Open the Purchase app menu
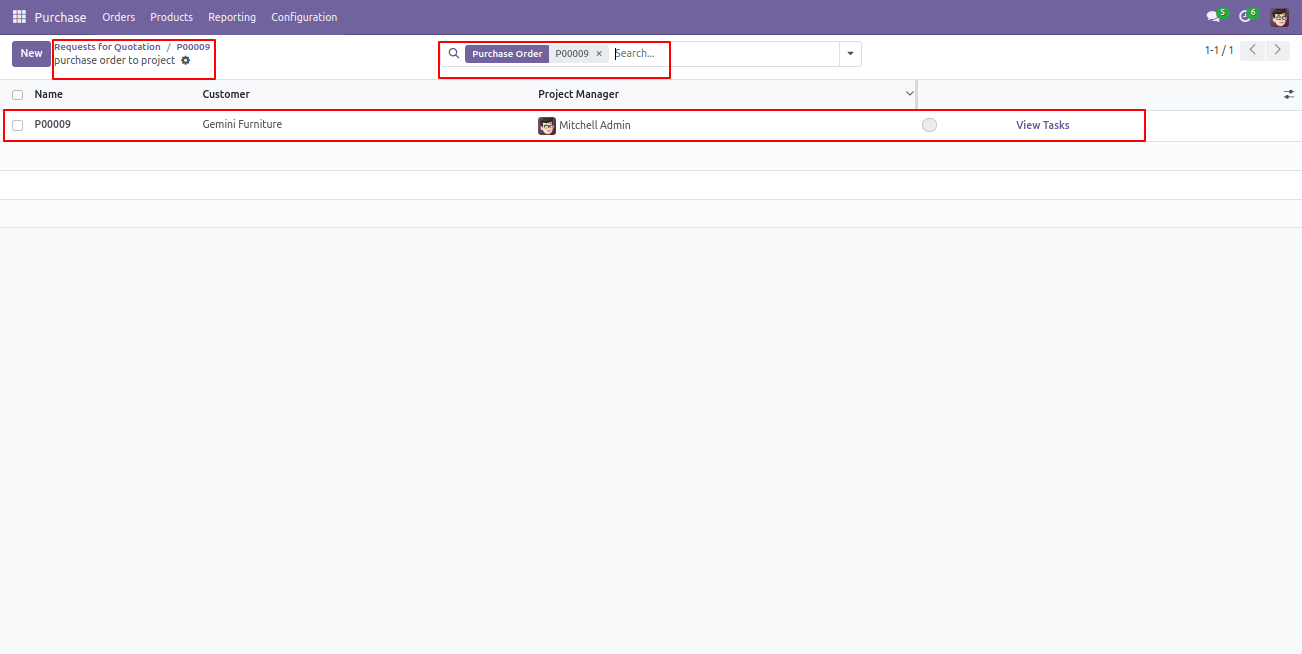This screenshot has width=1302, height=654. 60,17
